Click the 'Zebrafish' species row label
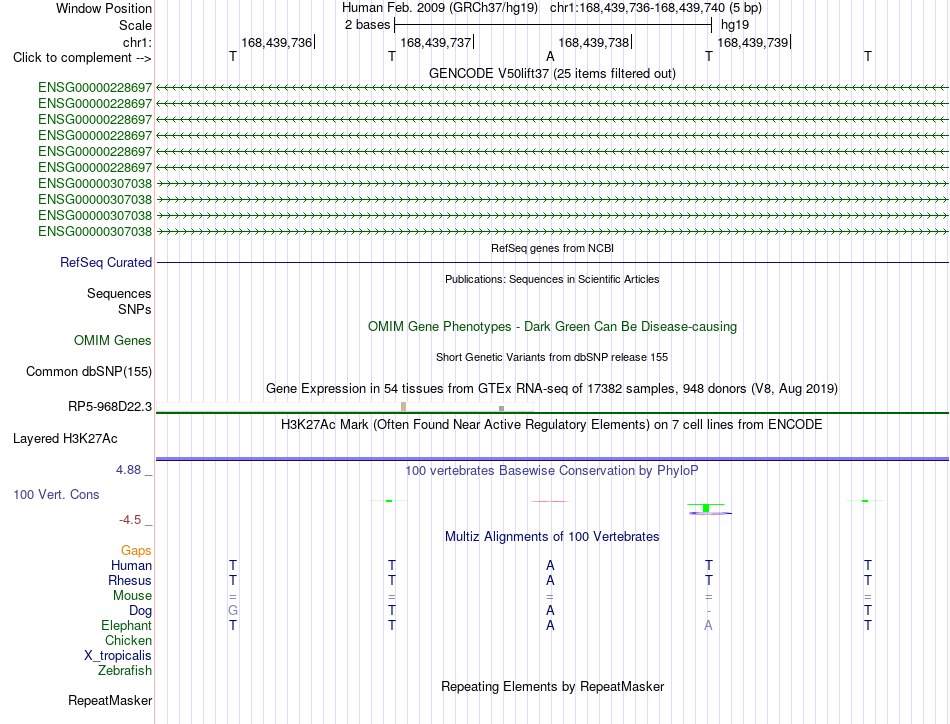 [125, 671]
